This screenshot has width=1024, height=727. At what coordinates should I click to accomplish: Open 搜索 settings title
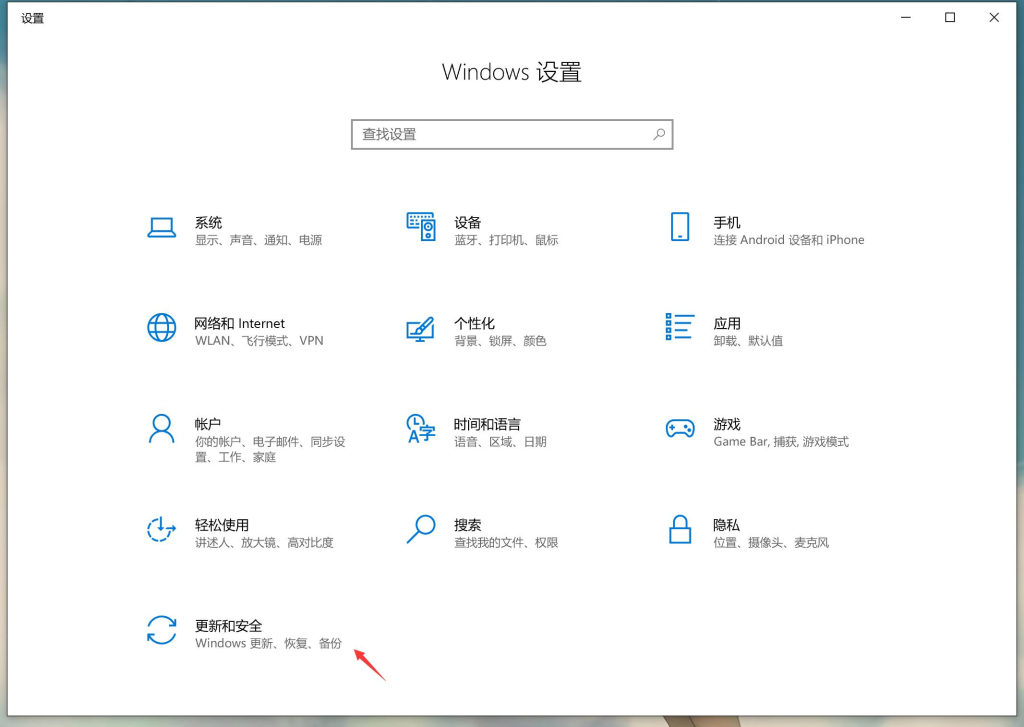tap(468, 525)
